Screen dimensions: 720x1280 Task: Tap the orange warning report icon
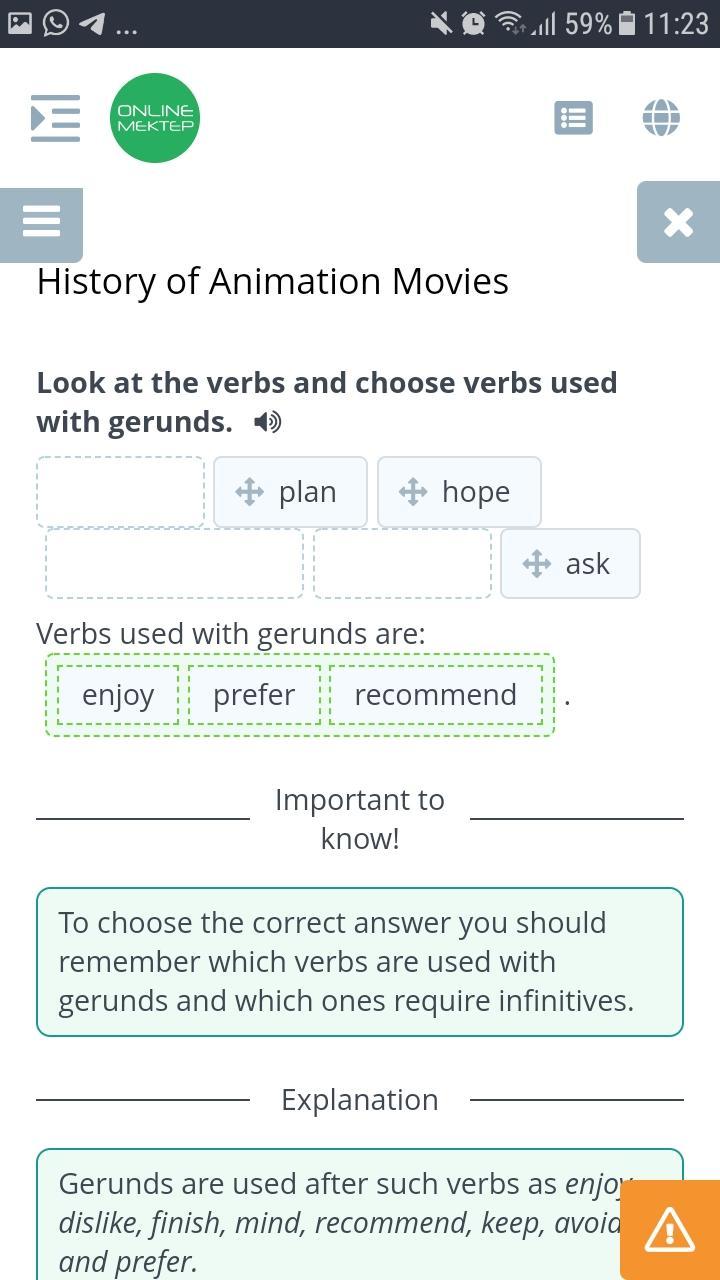(670, 1230)
